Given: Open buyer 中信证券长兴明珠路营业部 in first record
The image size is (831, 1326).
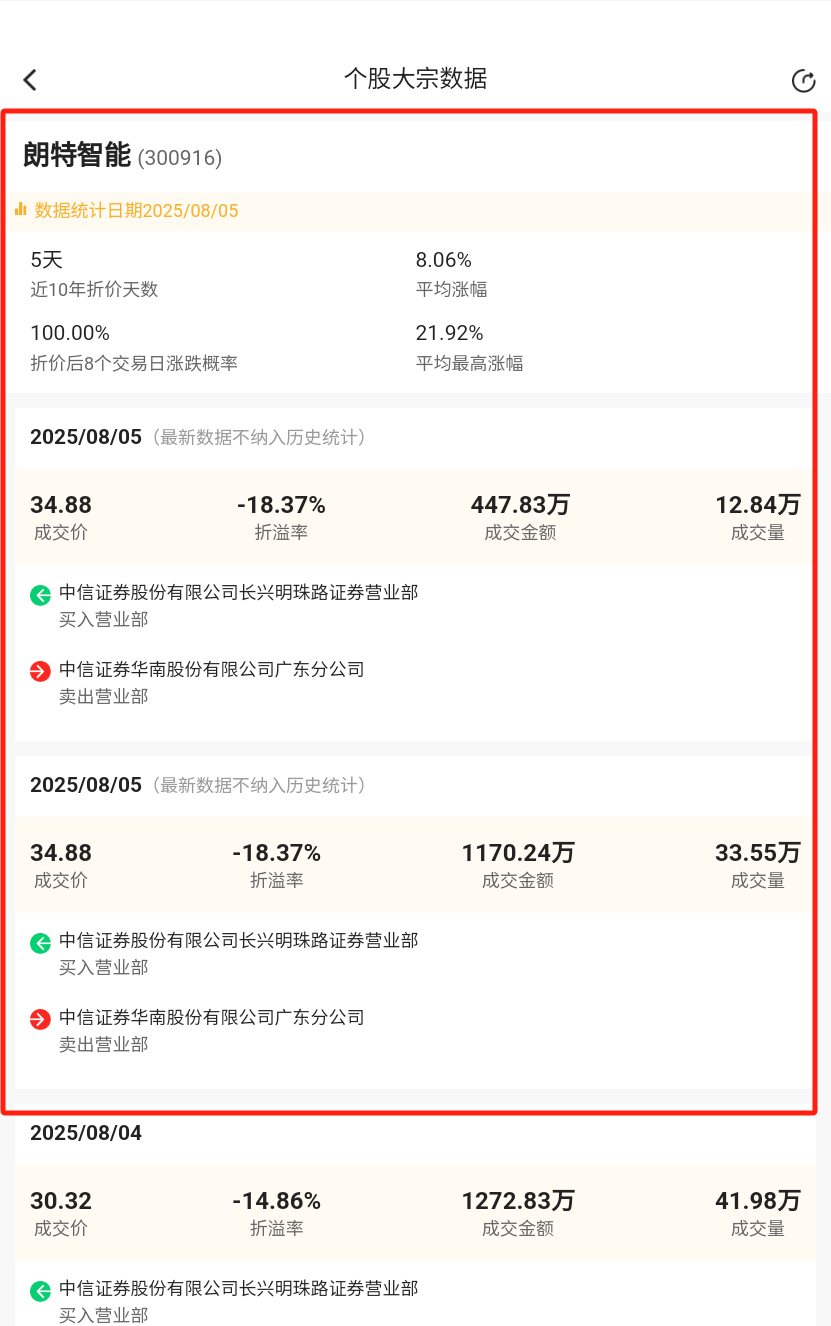Looking at the screenshot, I should [238, 593].
